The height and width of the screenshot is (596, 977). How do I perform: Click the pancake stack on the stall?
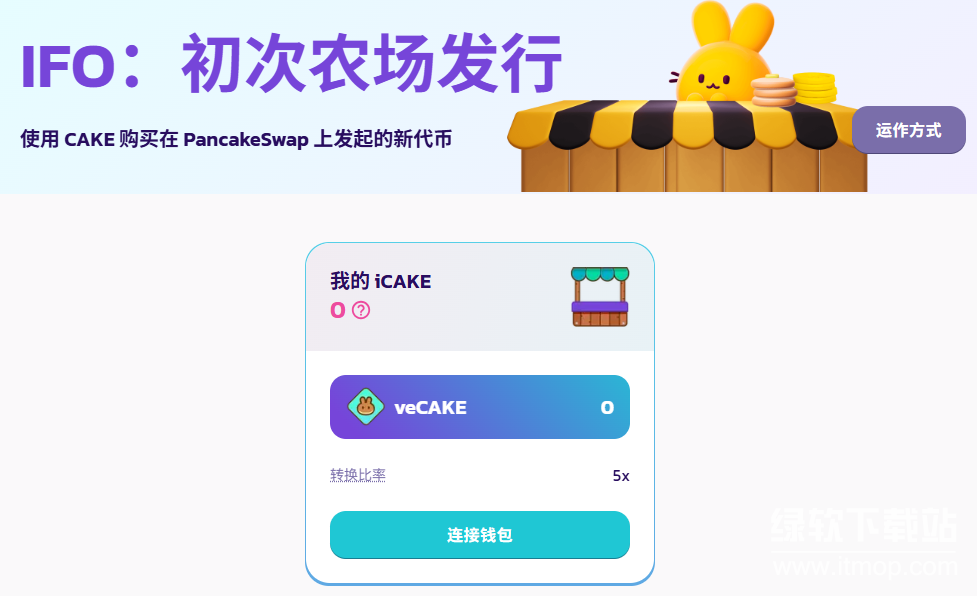(x=773, y=91)
